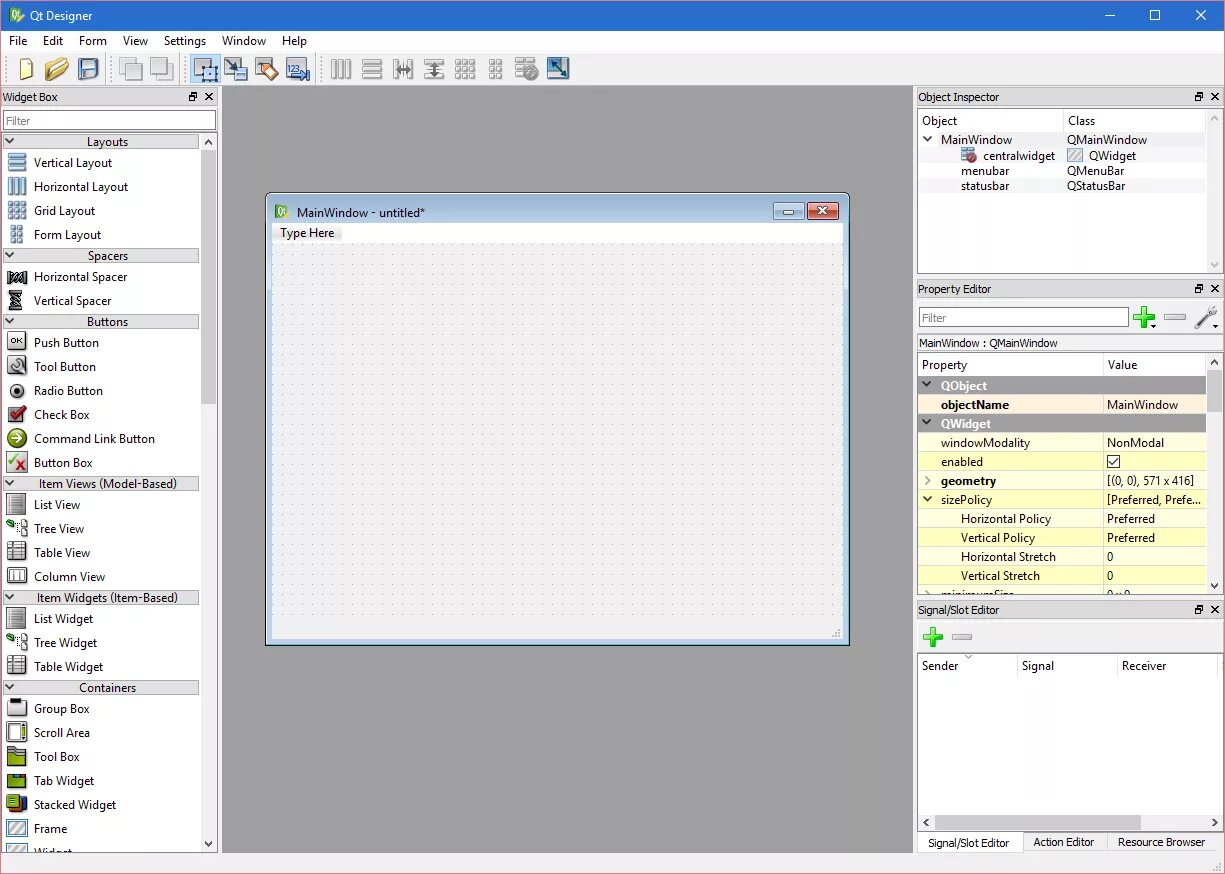The image size is (1225, 874).
Task: Select statusbar in Object Inspector
Action: 985,186
